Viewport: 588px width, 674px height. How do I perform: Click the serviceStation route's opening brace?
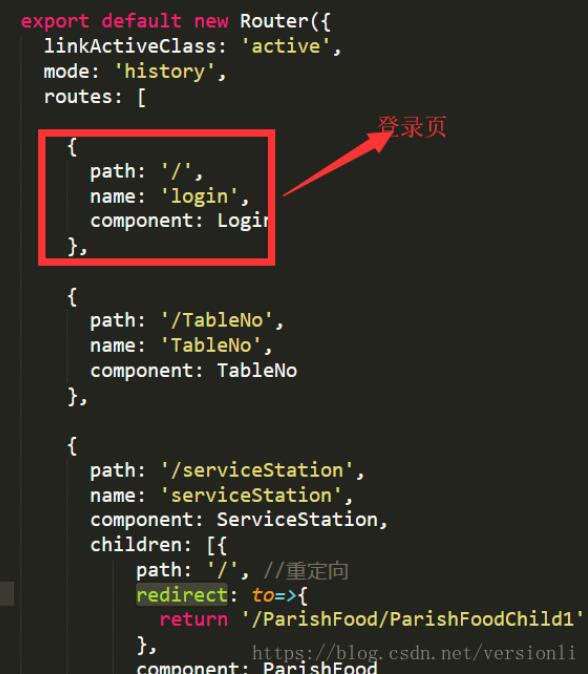[x=72, y=446]
